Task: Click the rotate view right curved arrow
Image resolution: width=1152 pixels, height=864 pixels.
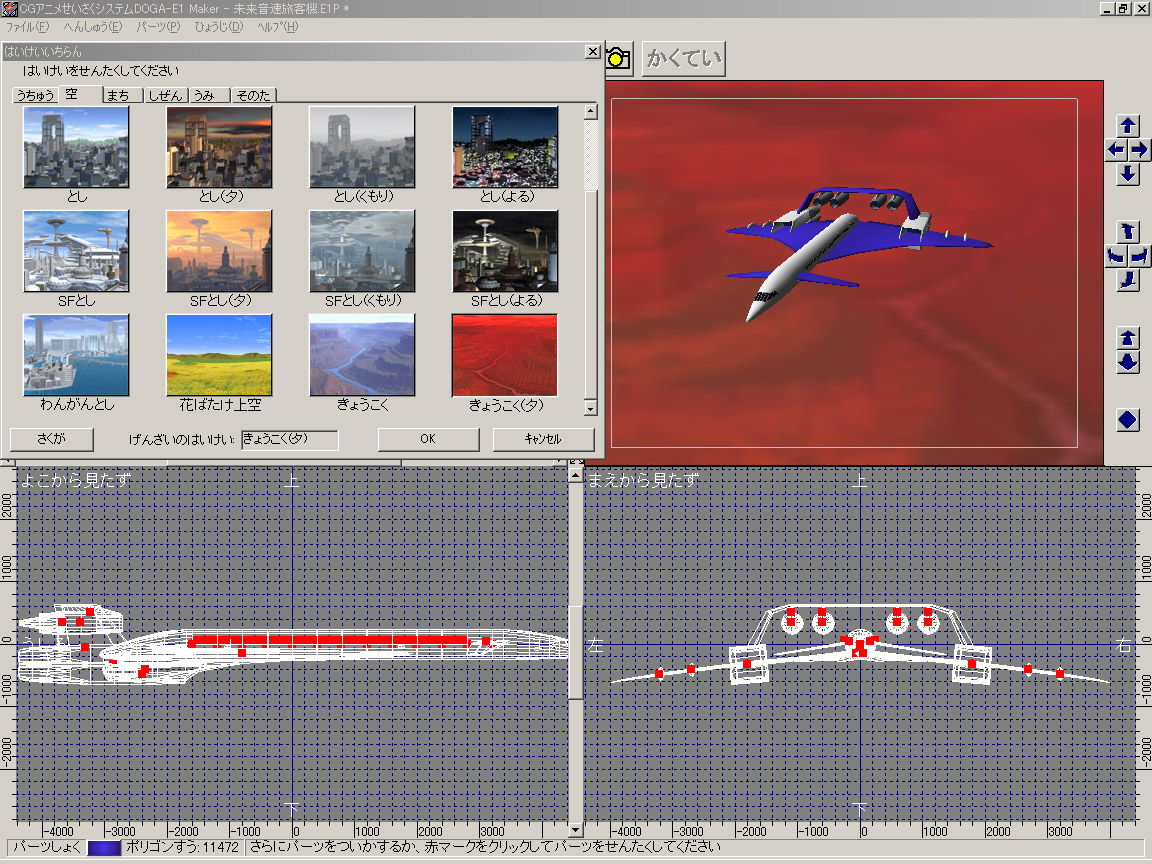Action: [x=1140, y=256]
